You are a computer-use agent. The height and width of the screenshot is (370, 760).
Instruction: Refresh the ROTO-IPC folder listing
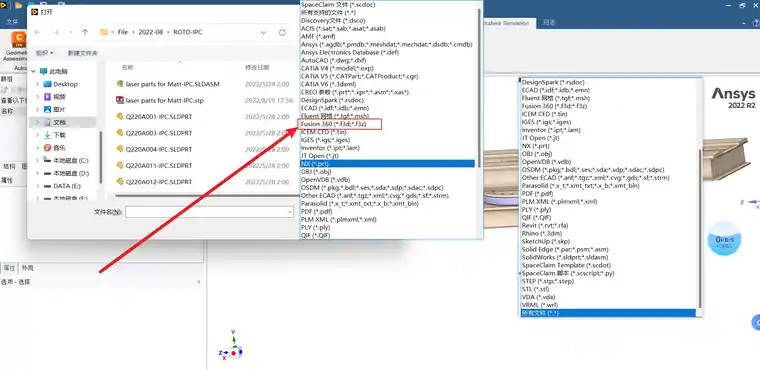[282, 32]
